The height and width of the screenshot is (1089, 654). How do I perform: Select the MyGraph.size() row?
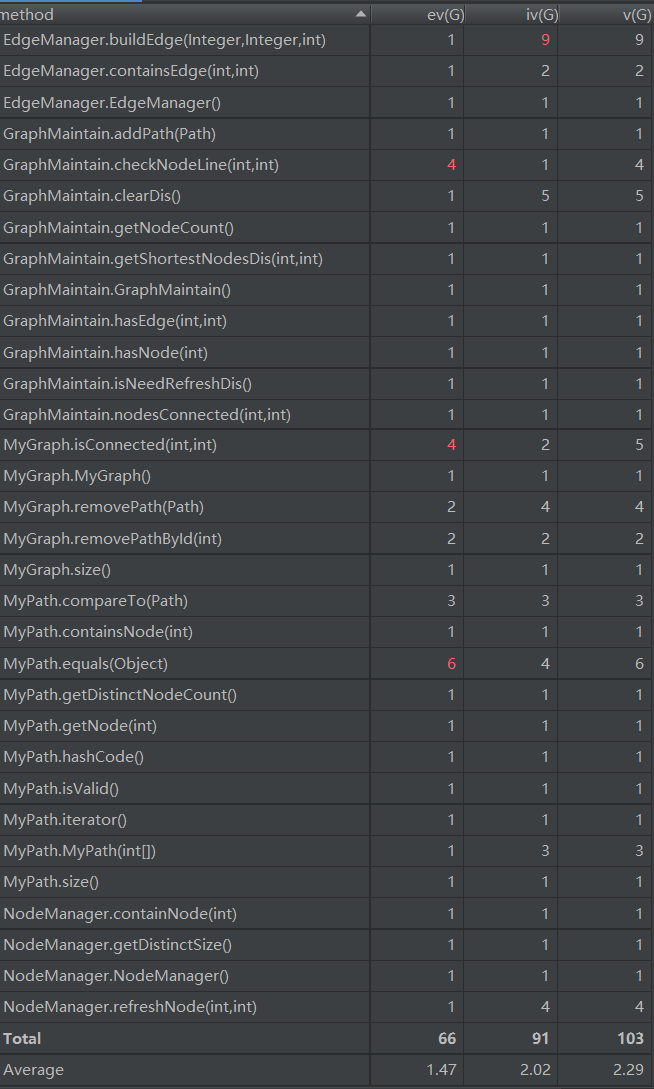tap(327, 570)
